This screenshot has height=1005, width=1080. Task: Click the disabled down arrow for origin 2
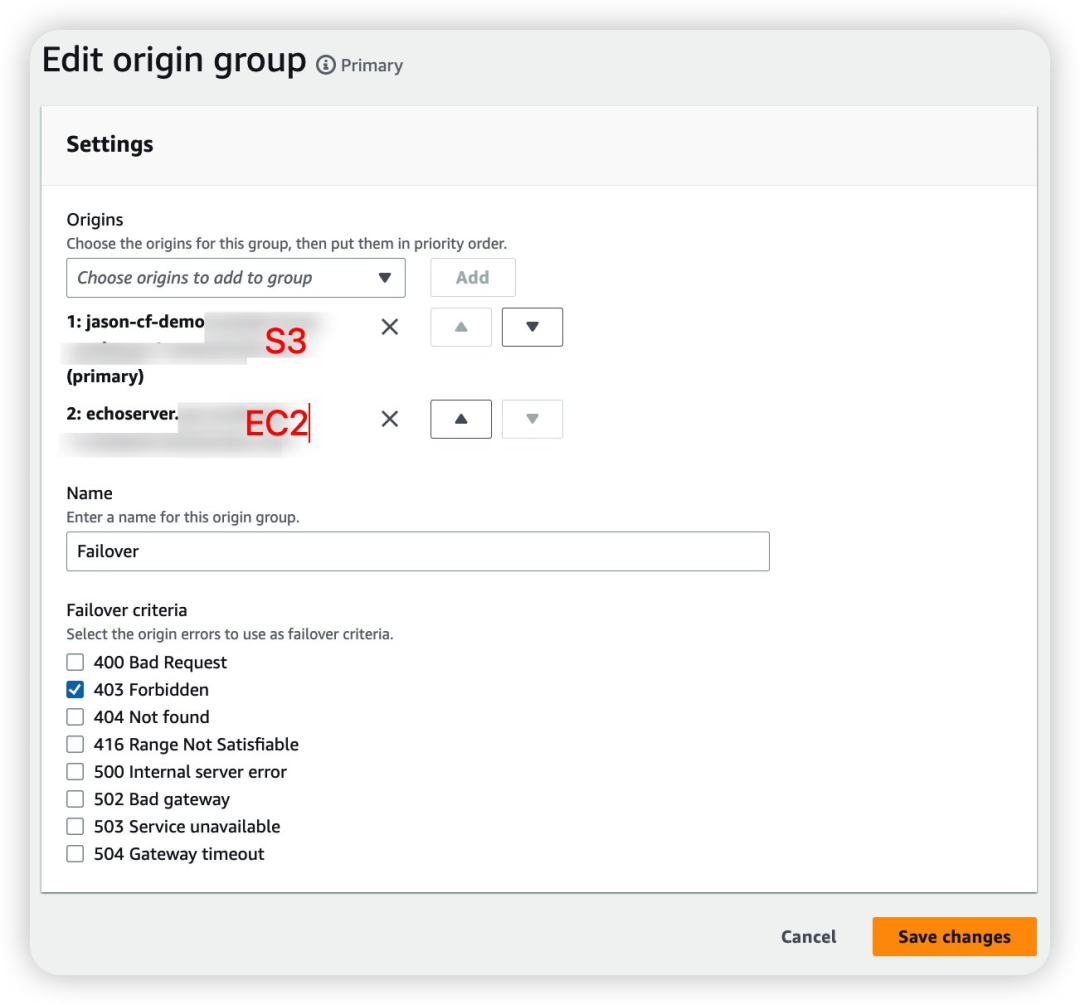(532, 419)
